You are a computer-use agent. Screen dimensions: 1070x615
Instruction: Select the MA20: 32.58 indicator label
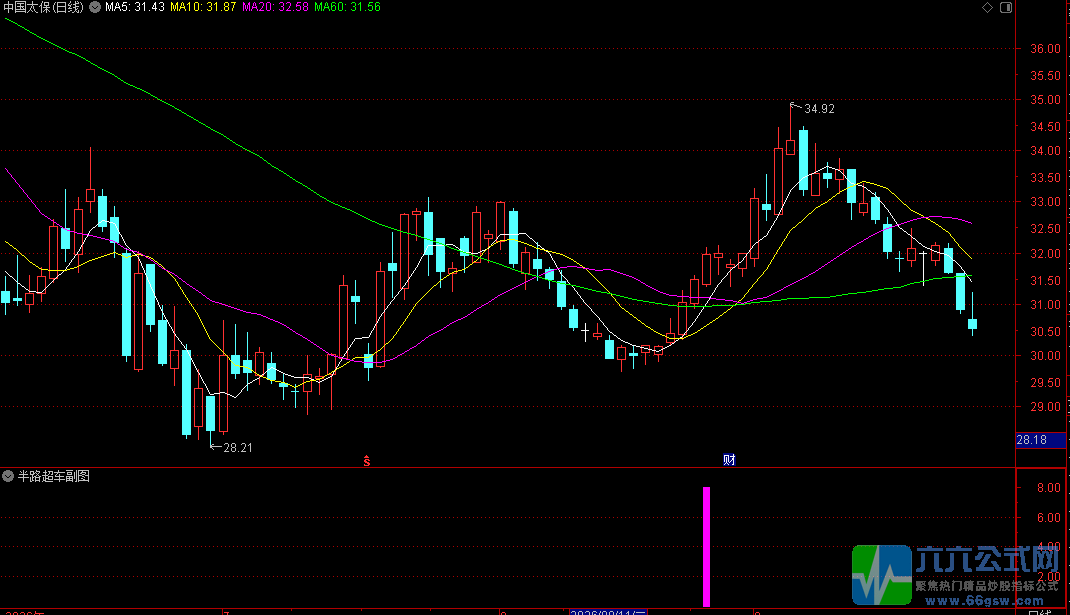point(276,7)
